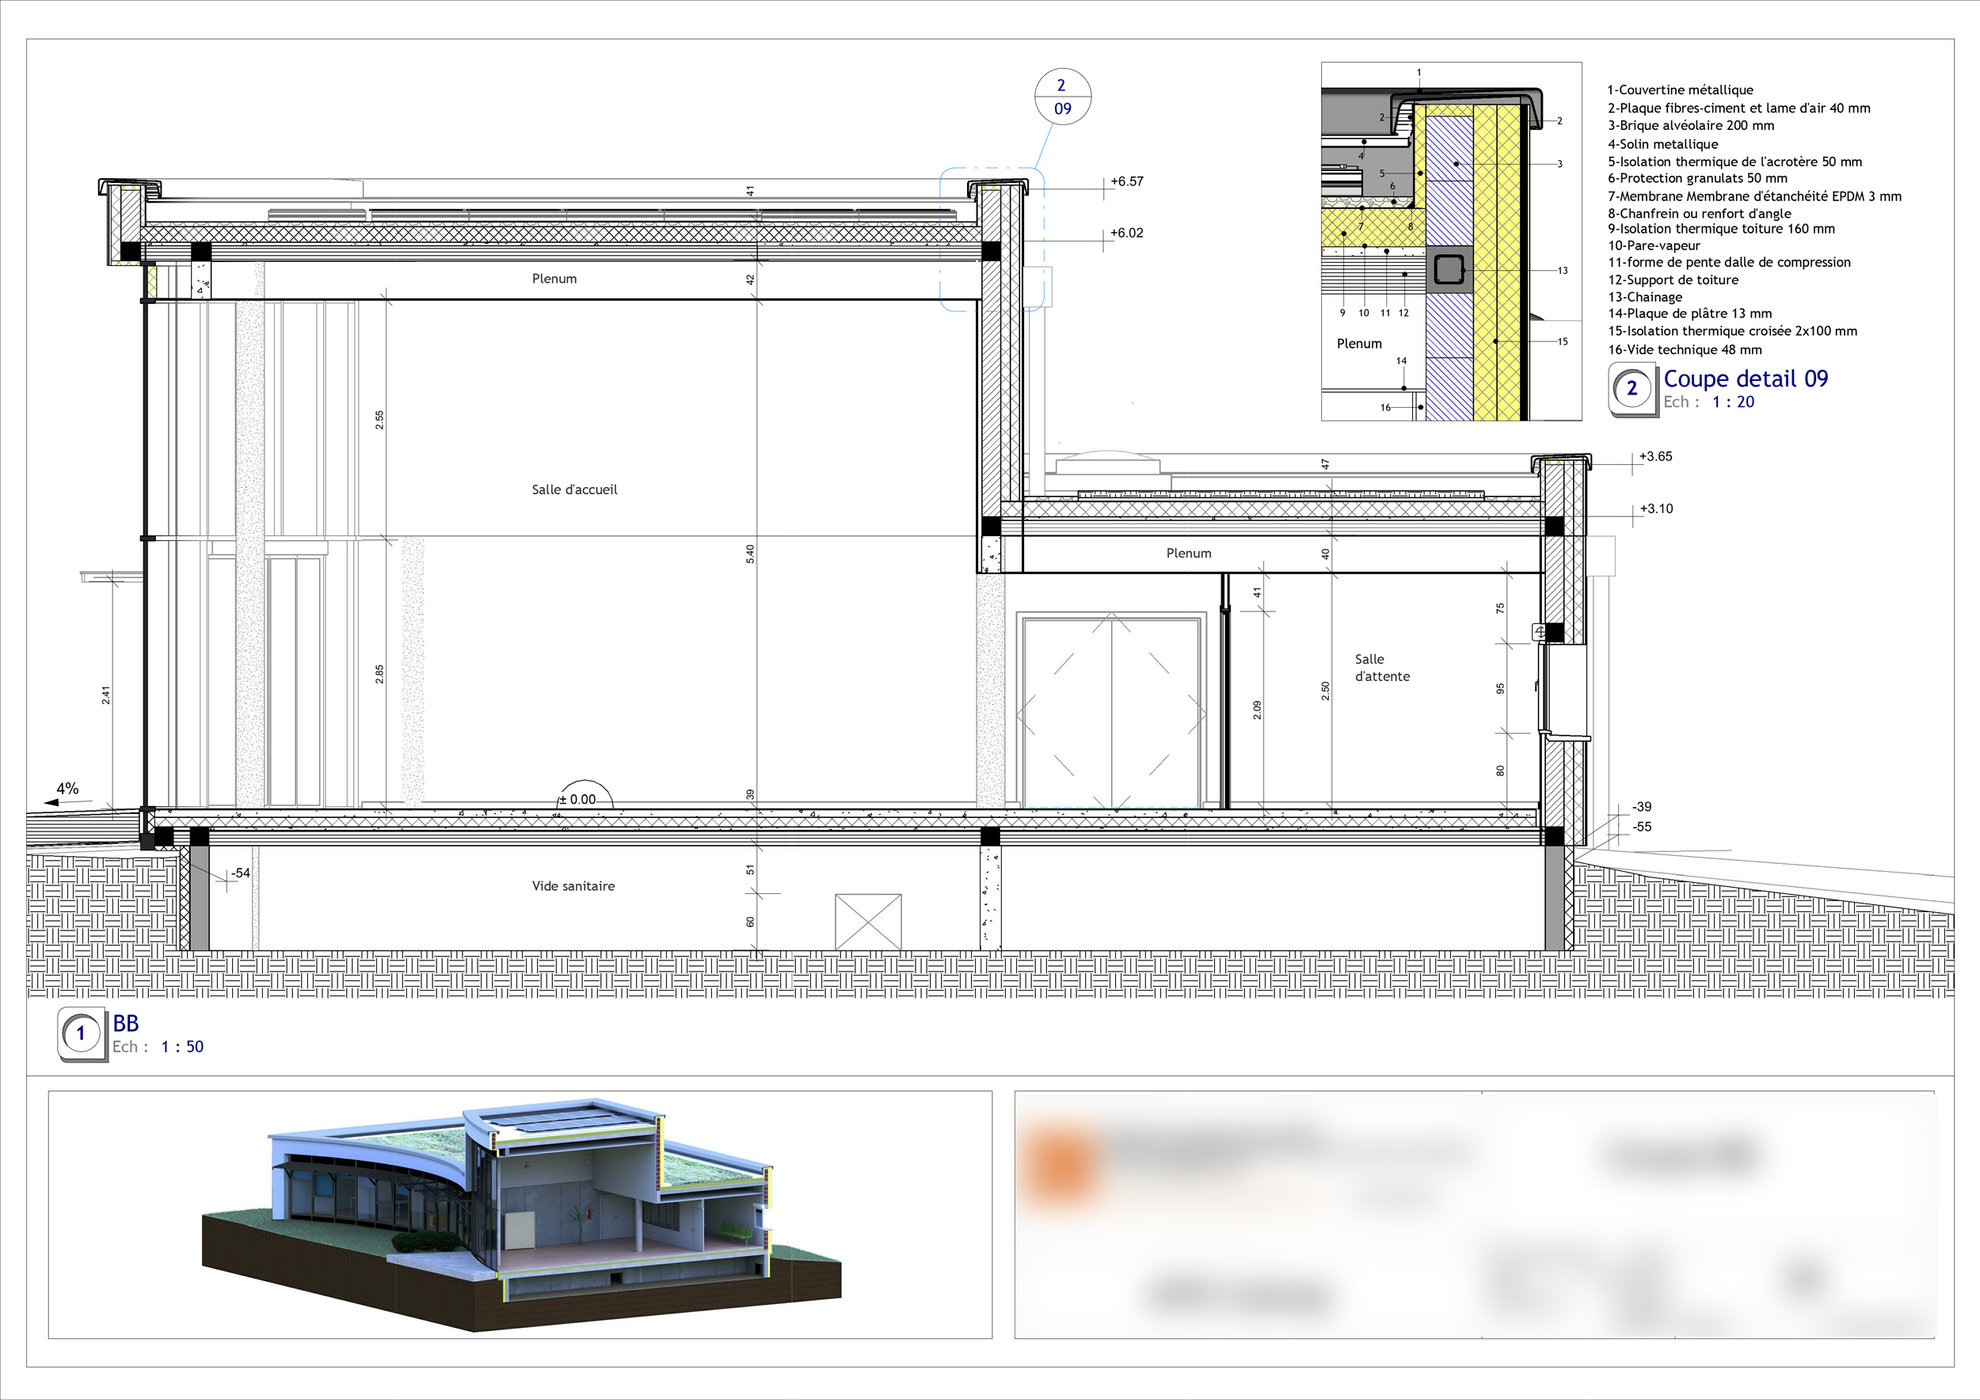Select the section marker 1 beside BB
Screen dimensions: 1980x1400
click(x=81, y=1034)
